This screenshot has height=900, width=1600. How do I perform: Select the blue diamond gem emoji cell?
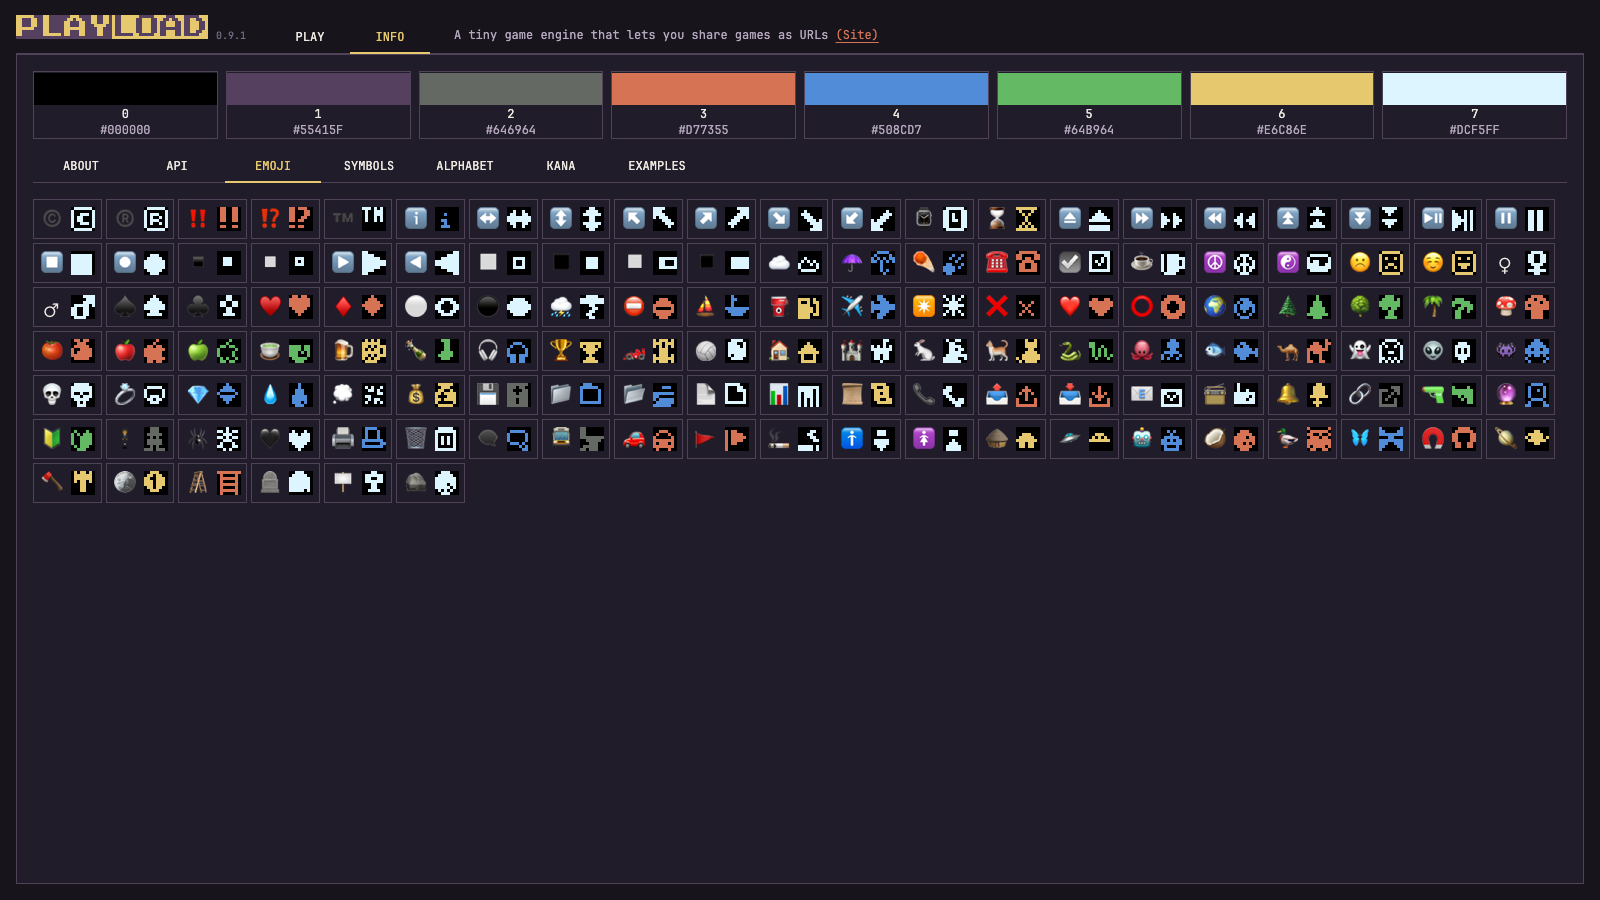click(x=213, y=395)
